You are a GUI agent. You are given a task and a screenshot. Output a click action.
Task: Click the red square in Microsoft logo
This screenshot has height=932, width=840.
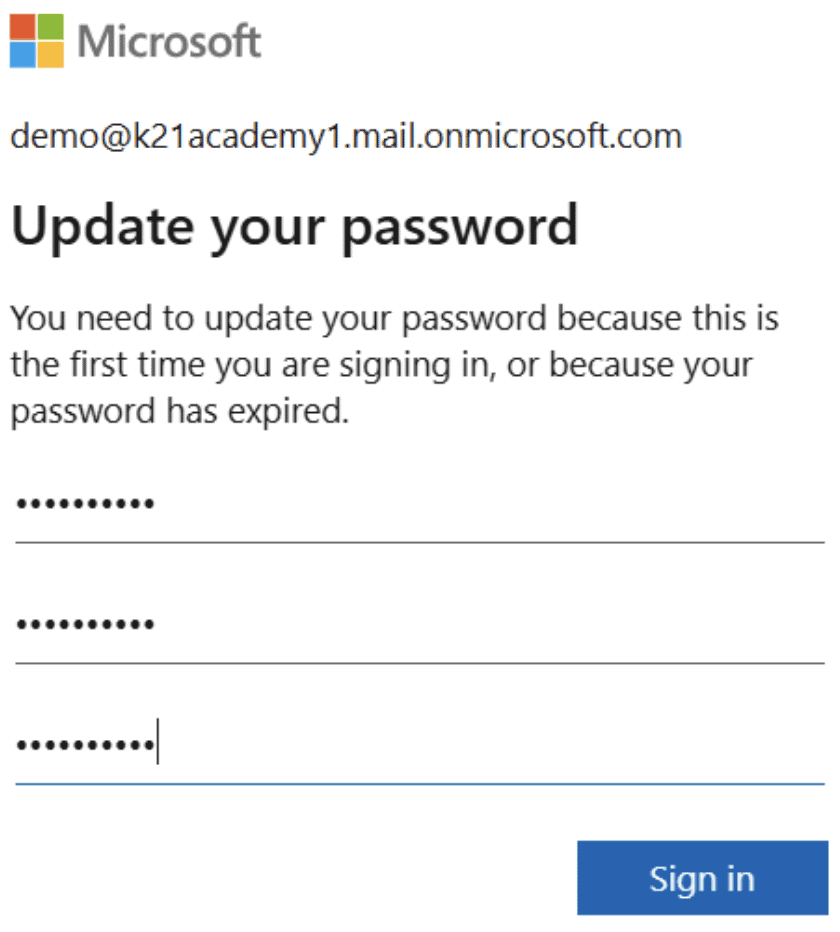tap(23, 27)
